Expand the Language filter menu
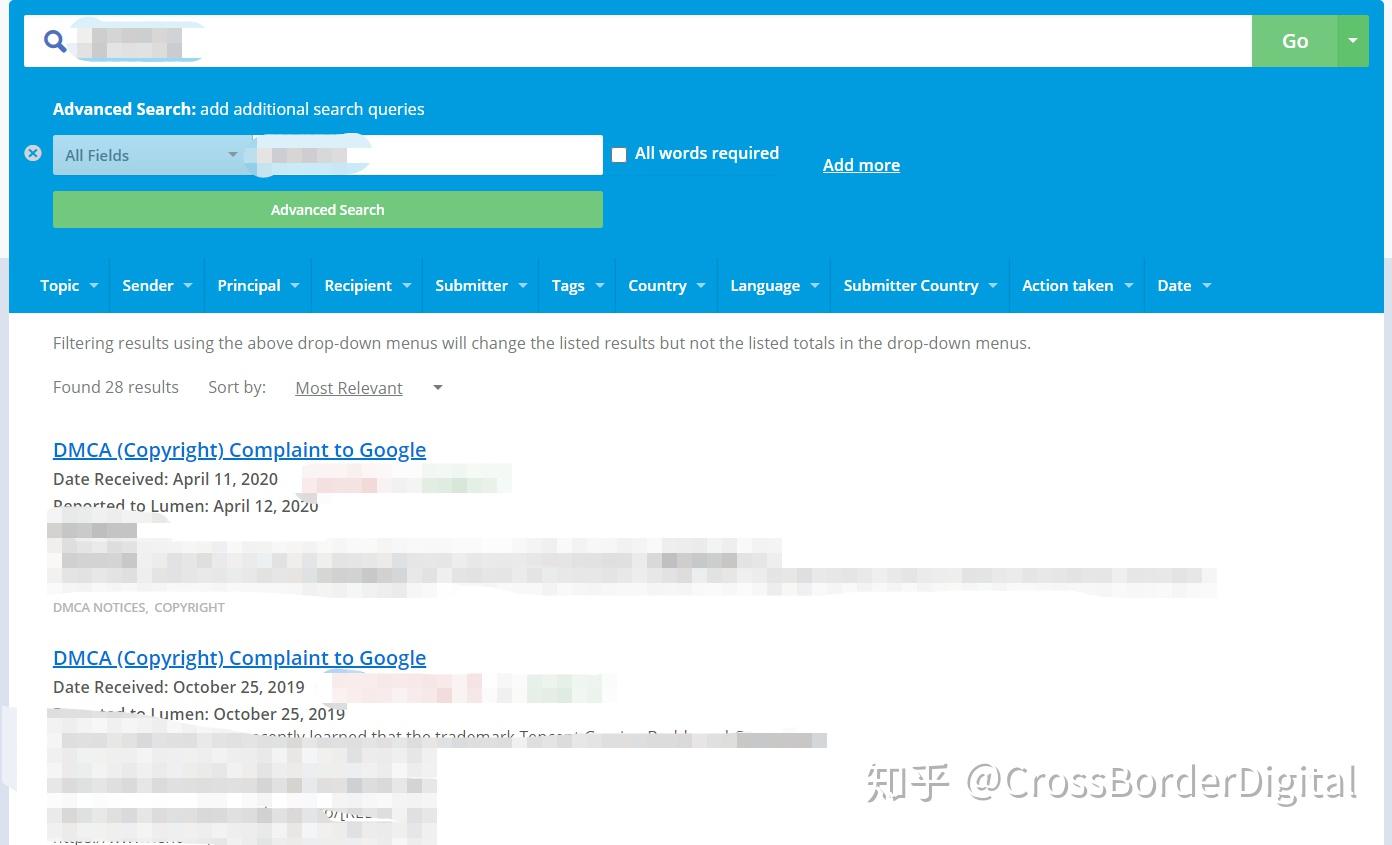 coord(774,285)
